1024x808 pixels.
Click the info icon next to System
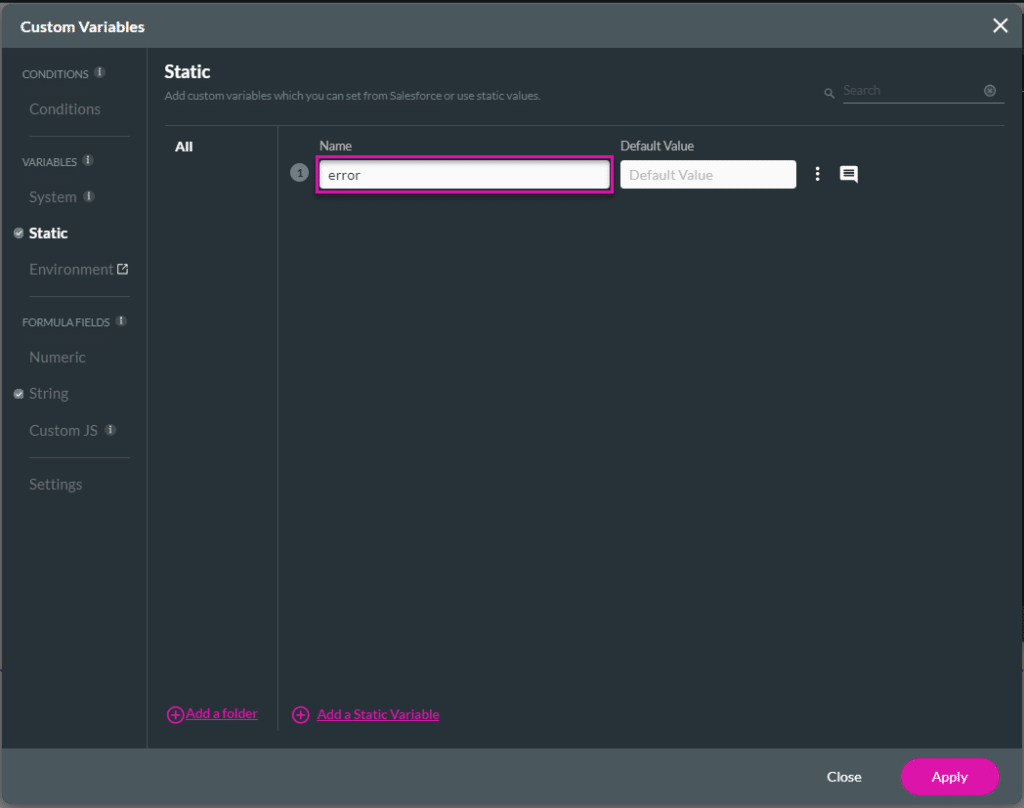[x=89, y=197]
